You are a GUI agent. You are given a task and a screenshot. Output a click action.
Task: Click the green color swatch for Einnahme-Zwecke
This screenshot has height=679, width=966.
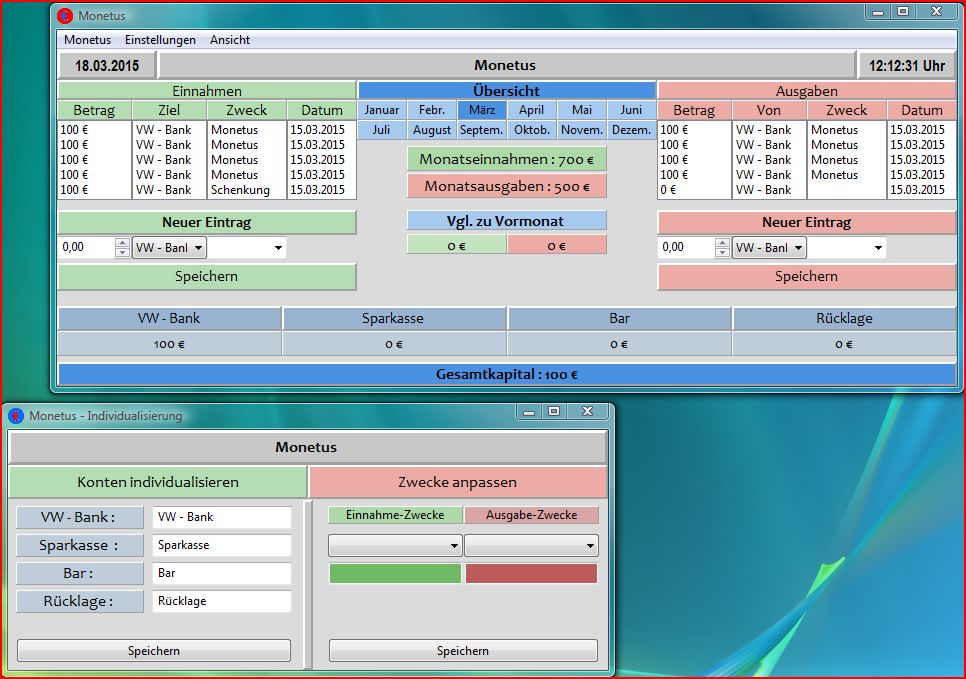[x=395, y=574]
